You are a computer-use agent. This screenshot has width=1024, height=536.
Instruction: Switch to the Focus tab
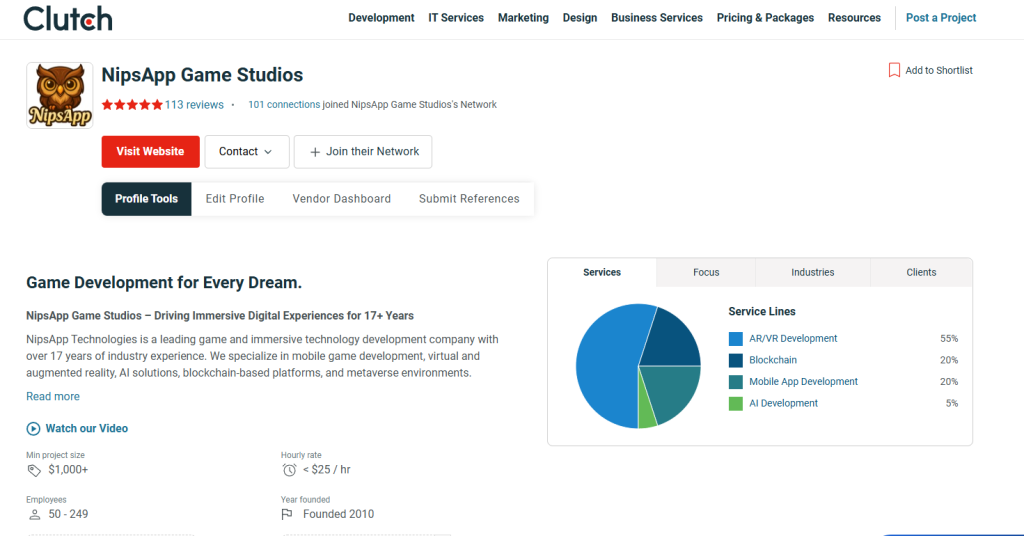pos(706,272)
